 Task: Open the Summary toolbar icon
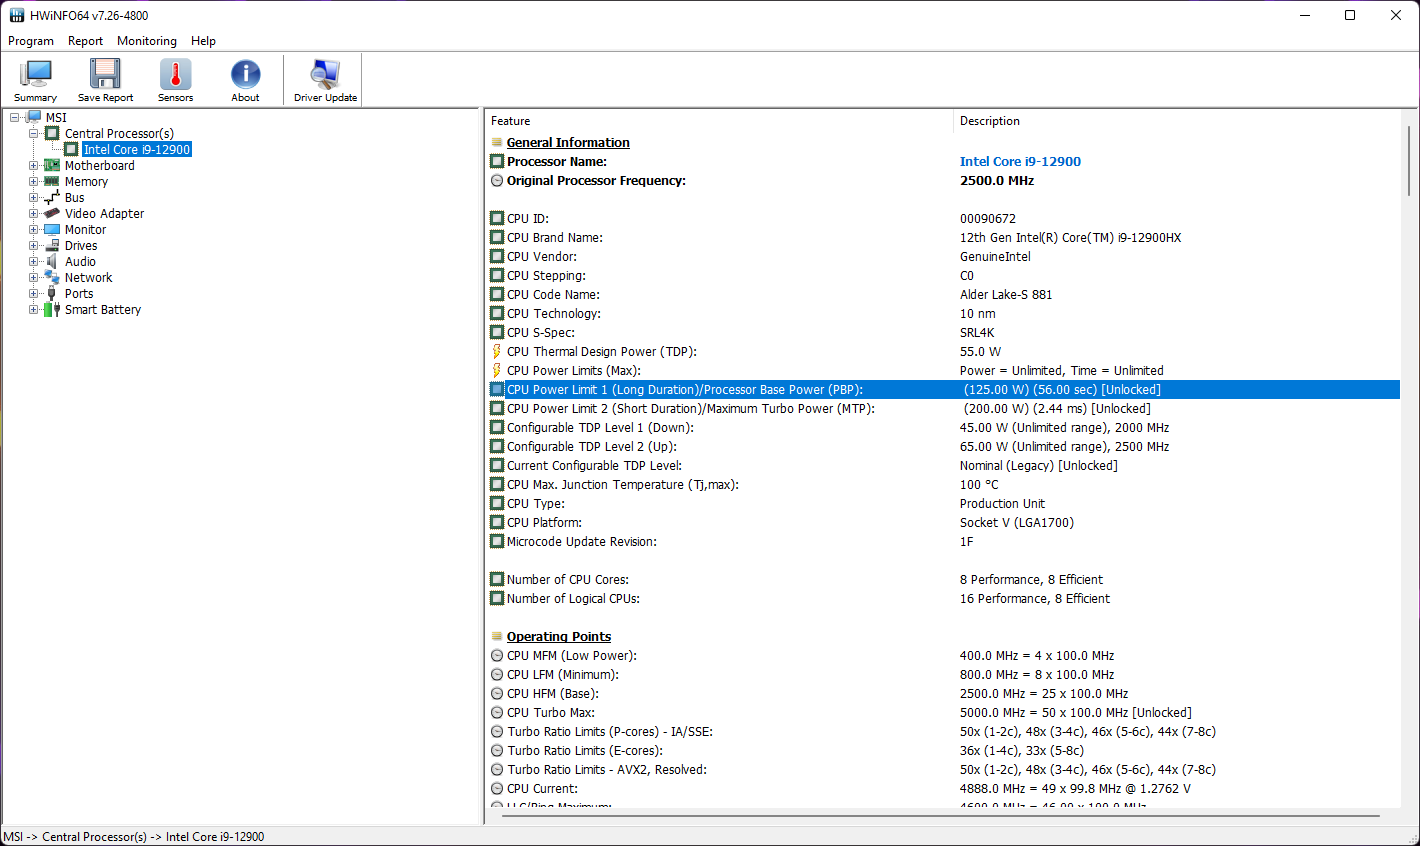pyautogui.click(x=36, y=80)
